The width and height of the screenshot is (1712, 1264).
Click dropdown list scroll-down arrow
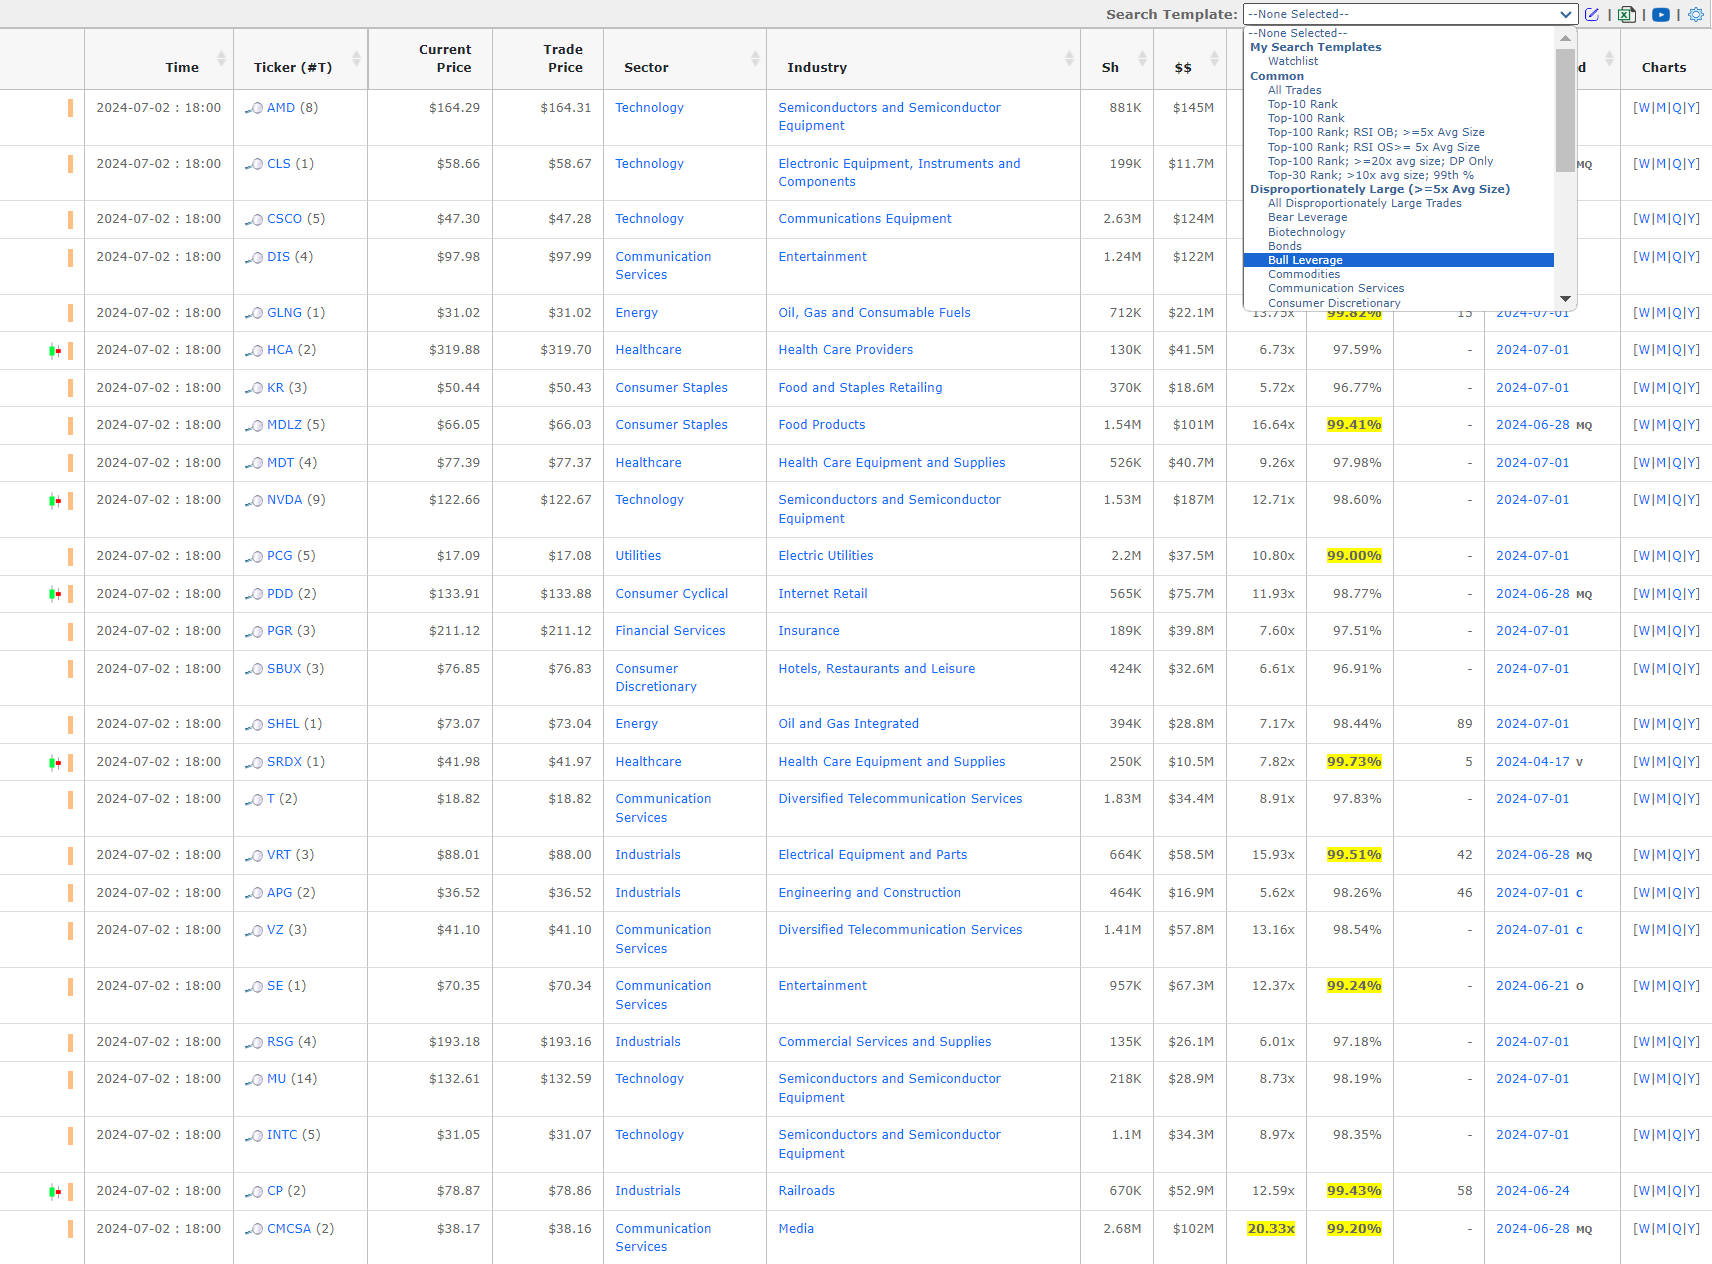1565,299
